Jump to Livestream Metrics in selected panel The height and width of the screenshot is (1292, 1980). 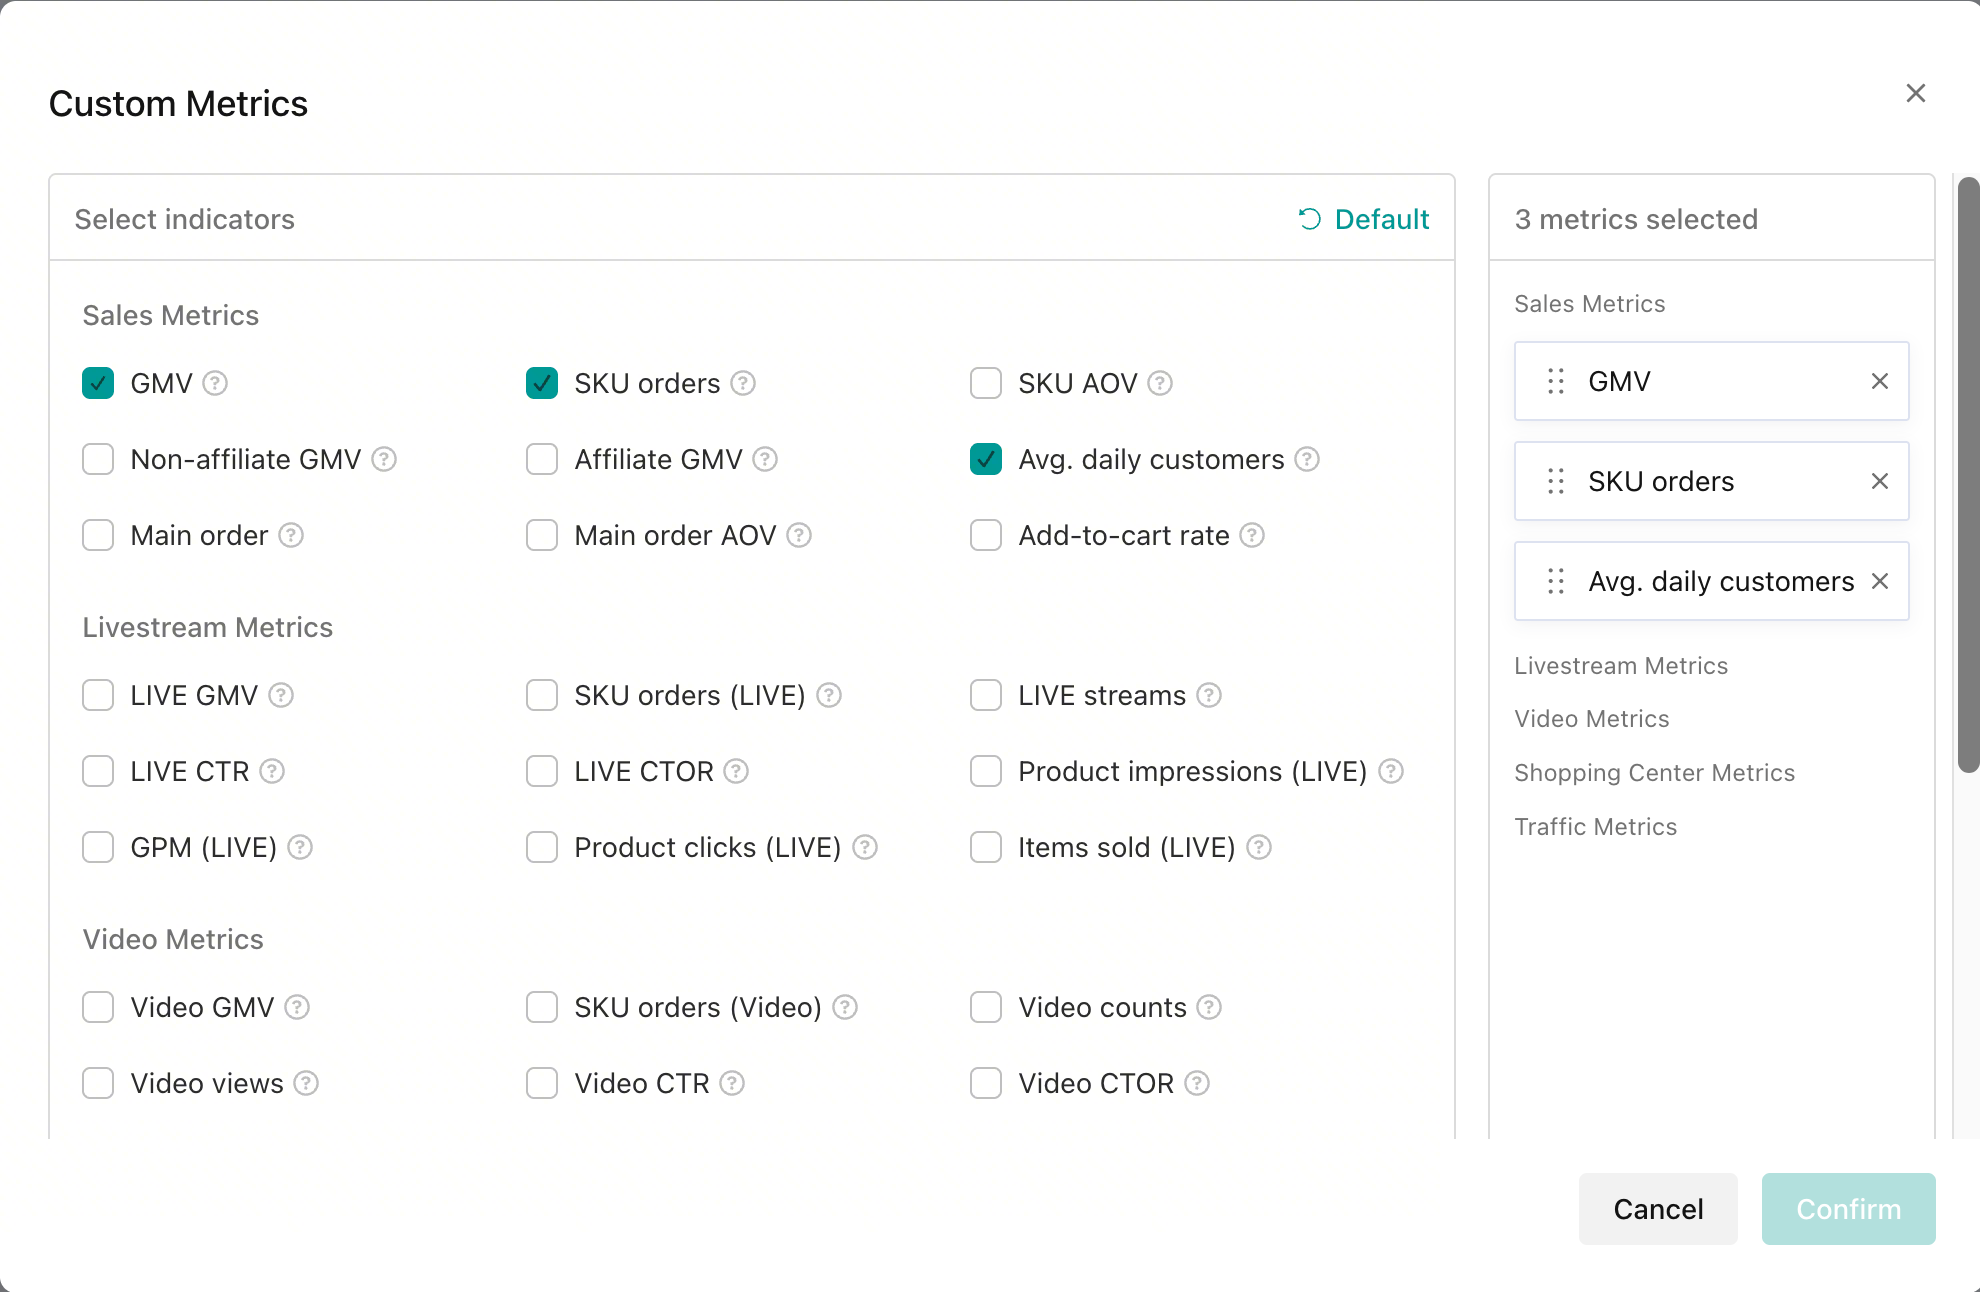[1621, 666]
